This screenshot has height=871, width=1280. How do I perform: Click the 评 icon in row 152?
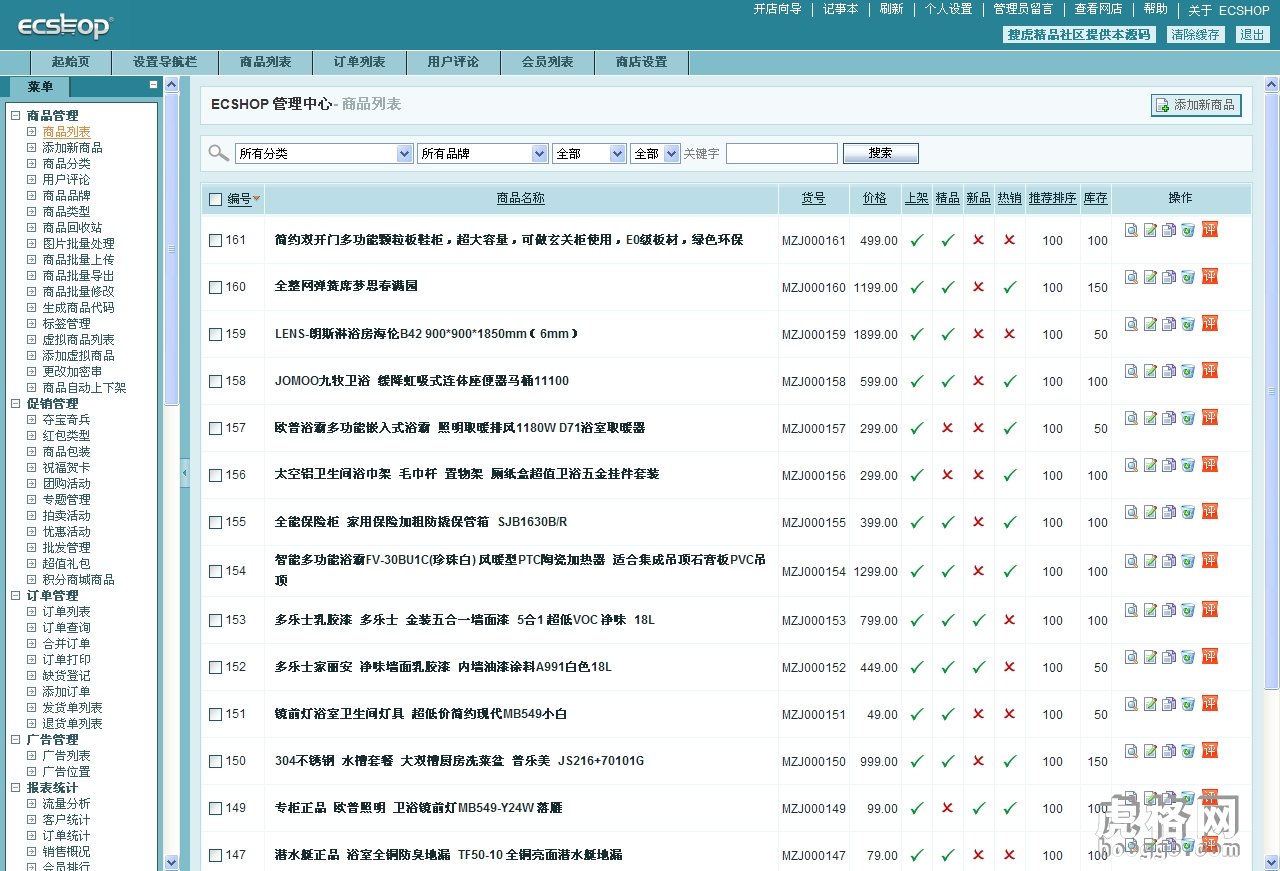coord(1209,656)
